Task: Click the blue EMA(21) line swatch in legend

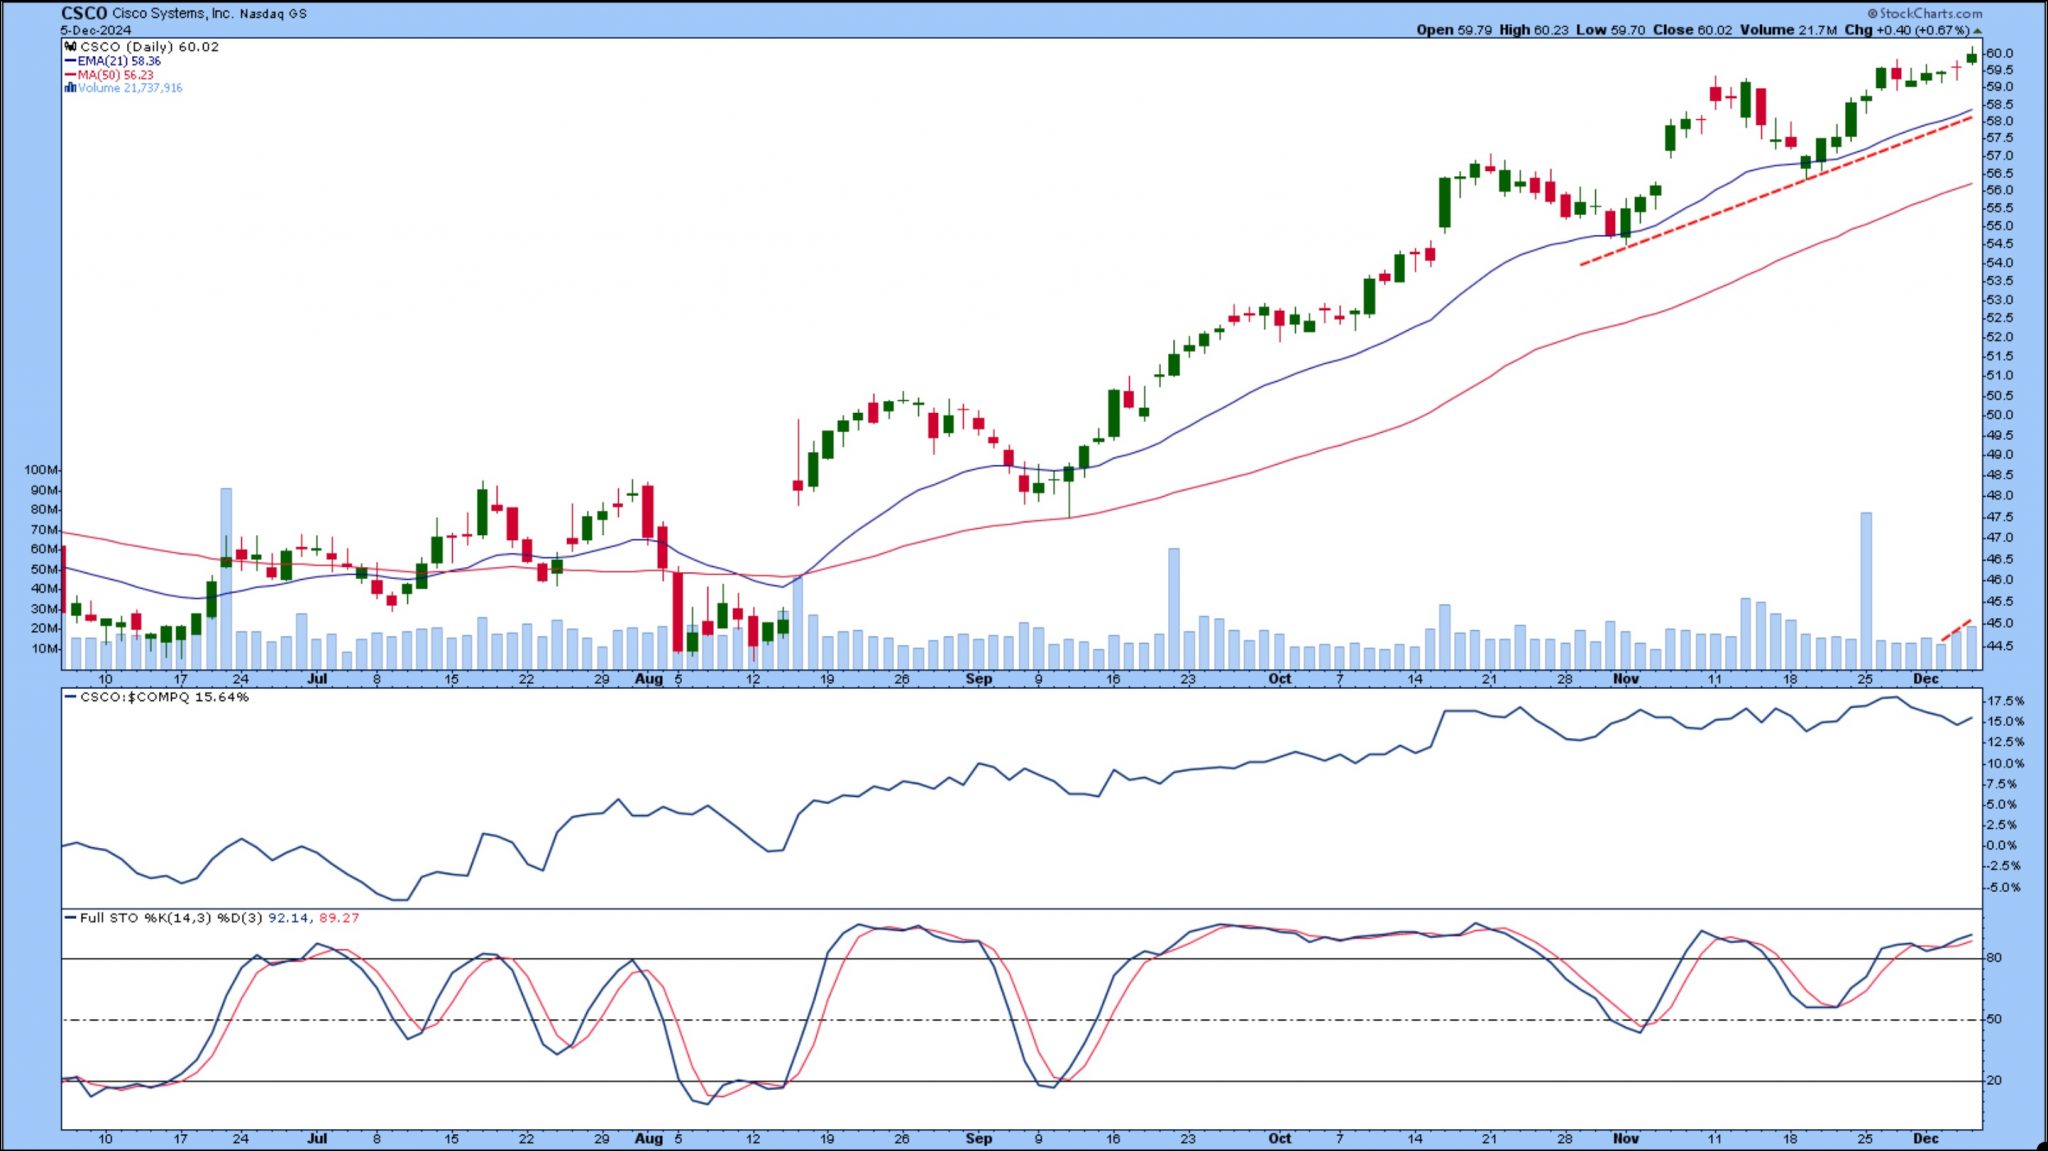Action: [x=71, y=61]
